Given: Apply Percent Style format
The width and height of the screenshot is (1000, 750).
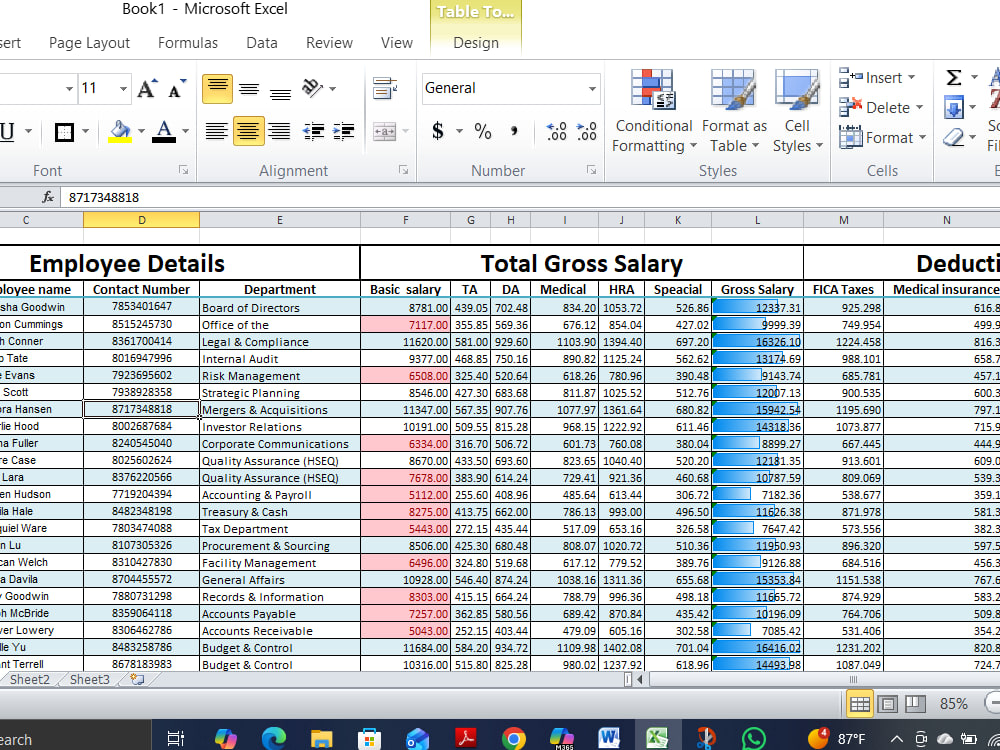Looking at the screenshot, I should pos(483,131).
